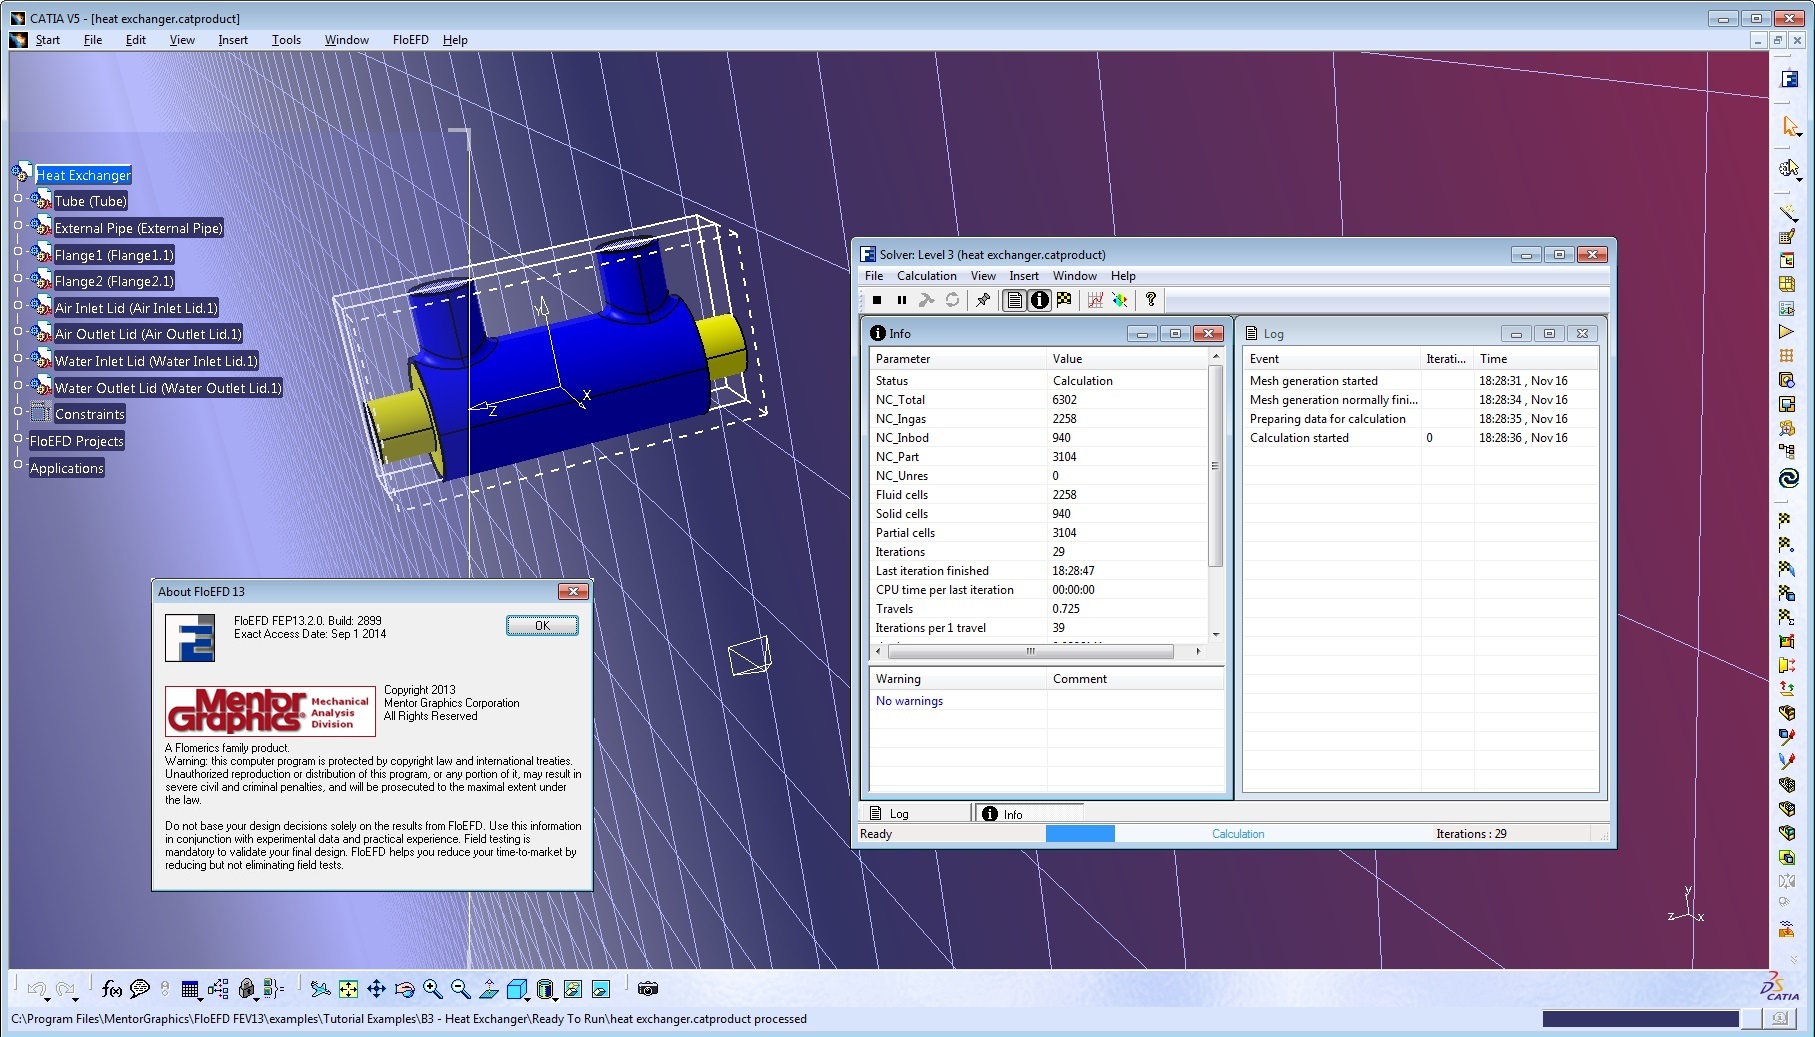The width and height of the screenshot is (1815, 1037).
Task: Select the Zoom In tool
Action: (x=432, y=989)
